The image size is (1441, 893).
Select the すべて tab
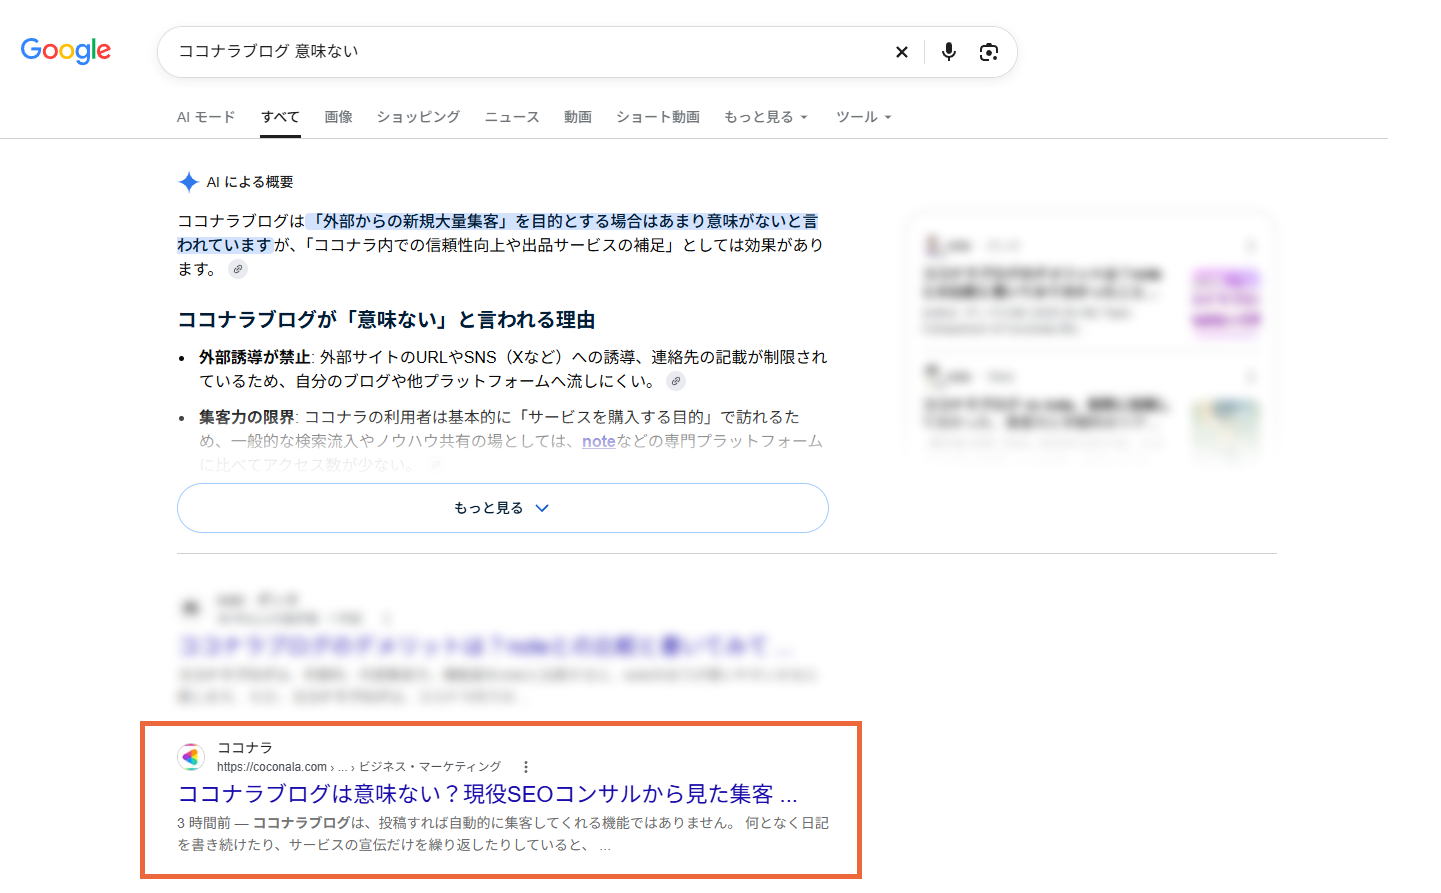click(280, 117)
